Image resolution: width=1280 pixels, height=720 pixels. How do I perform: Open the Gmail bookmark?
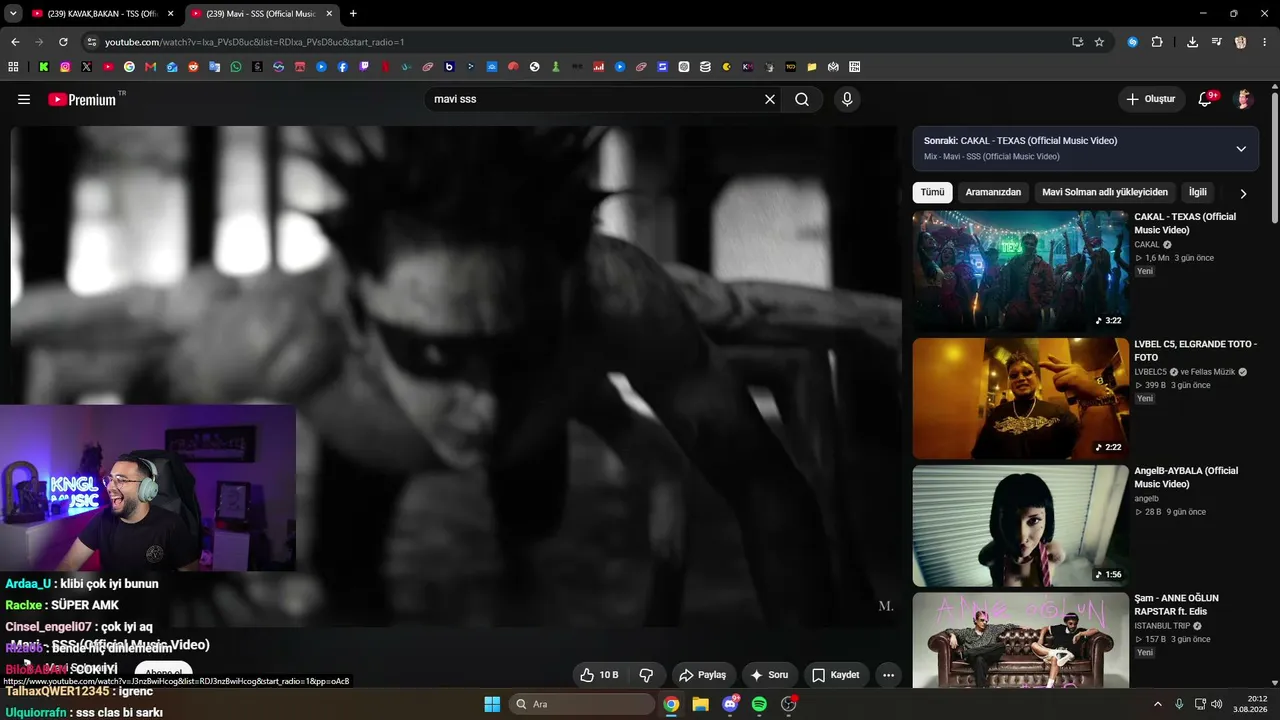(151, 67)
